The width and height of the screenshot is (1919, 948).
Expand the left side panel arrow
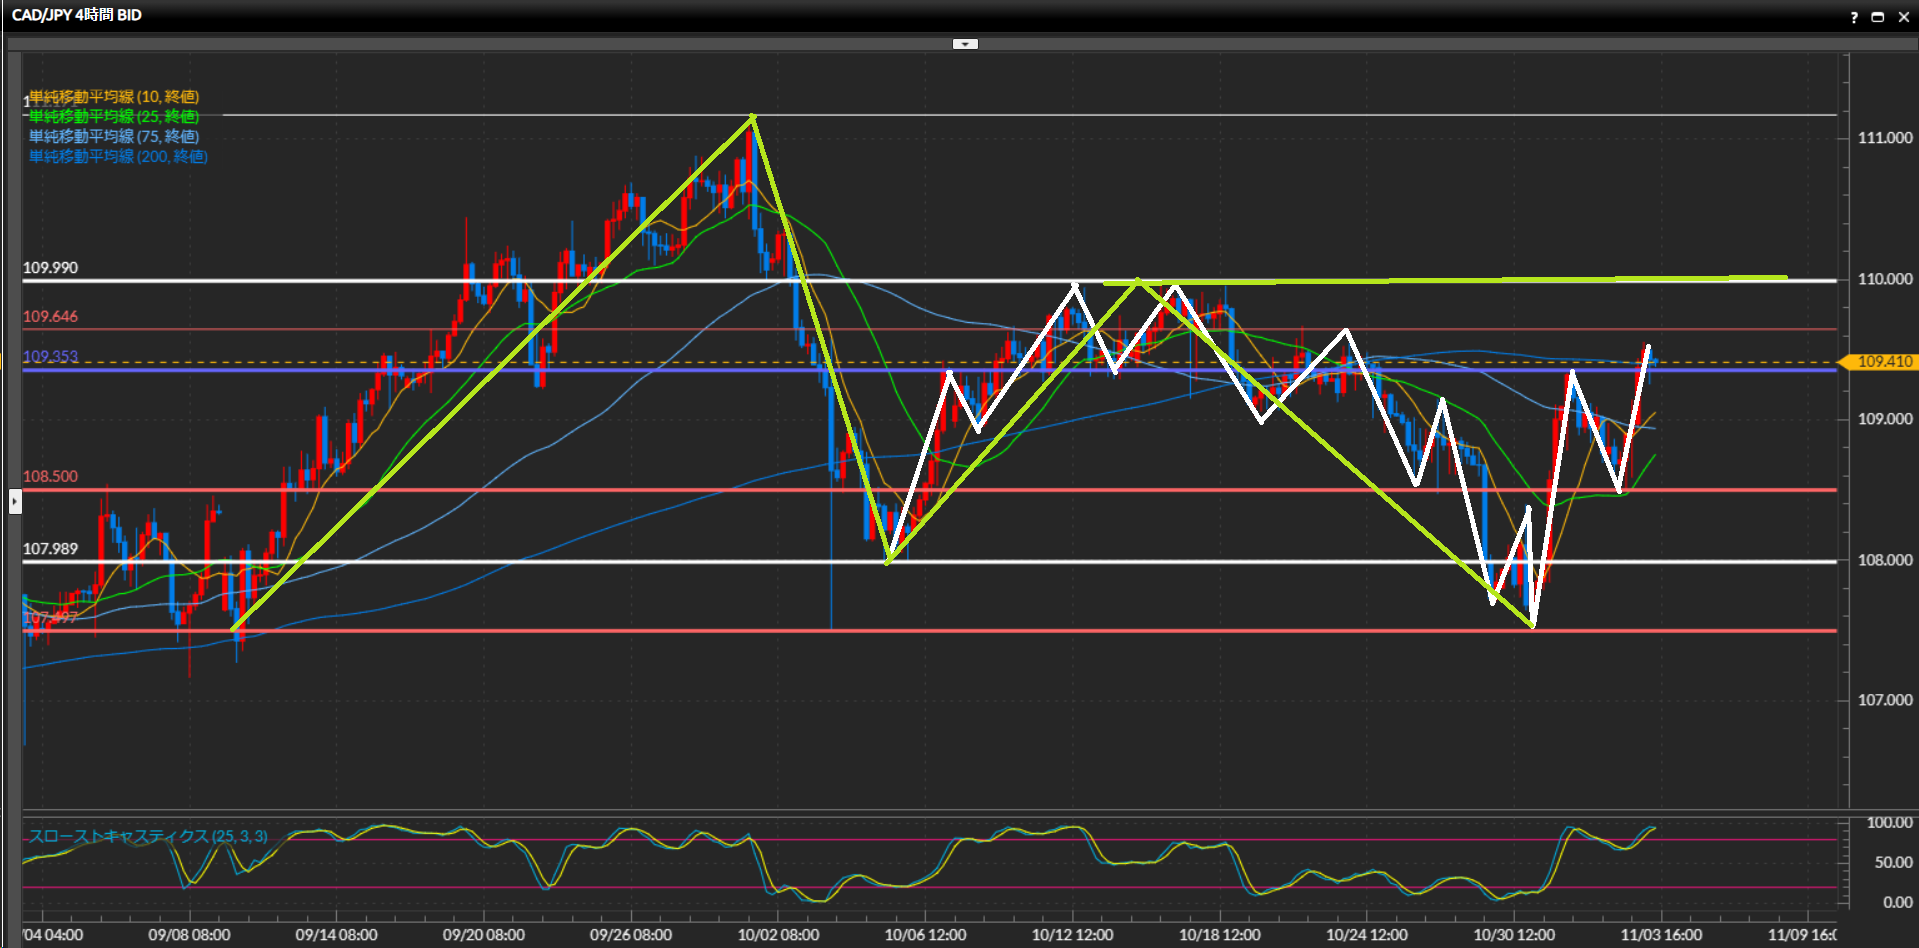coord(15,501)
